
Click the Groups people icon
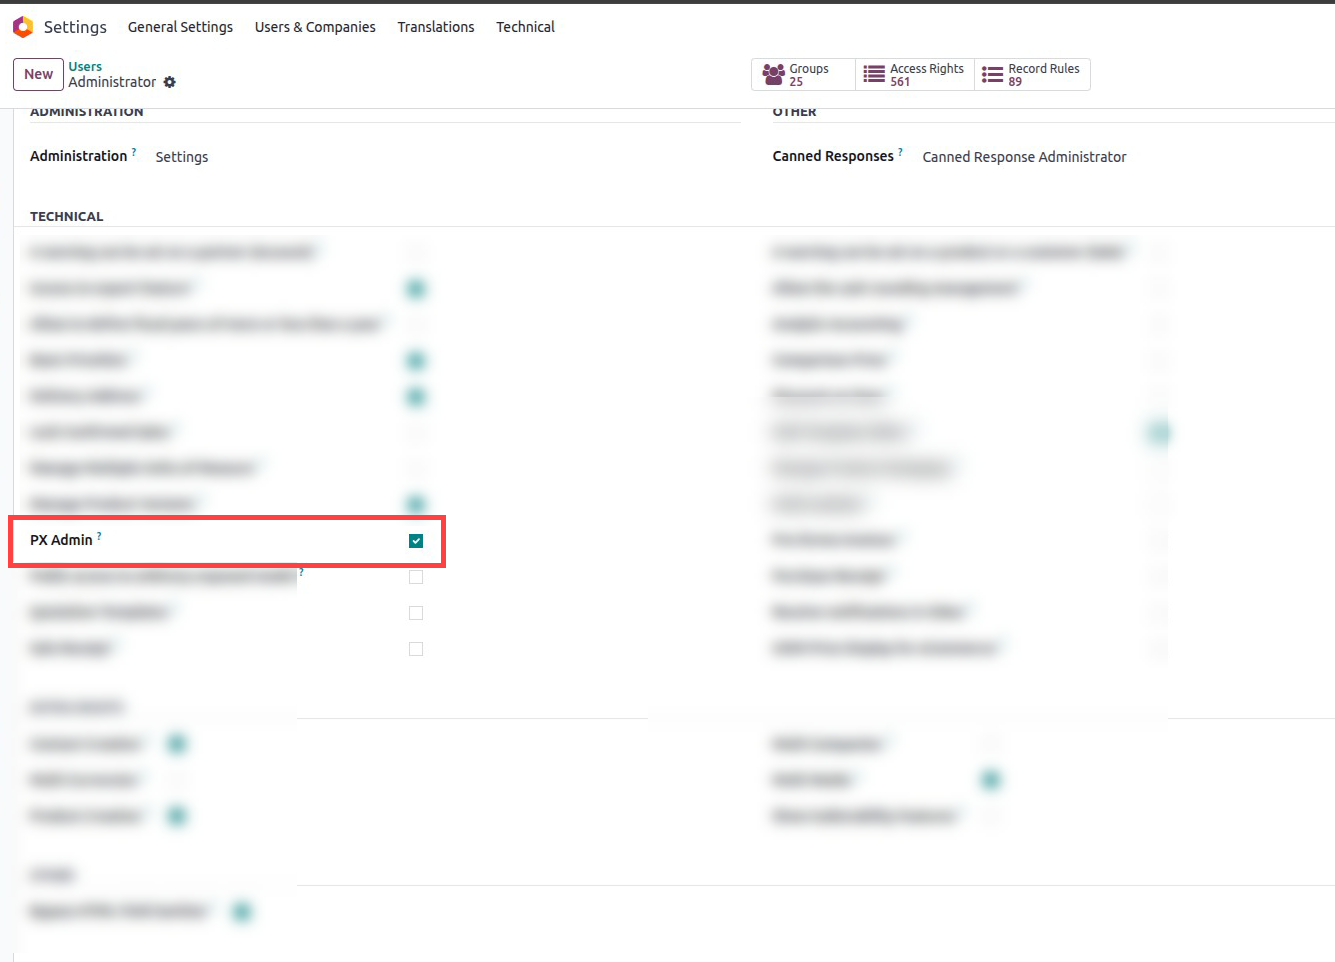coord(773,74)
